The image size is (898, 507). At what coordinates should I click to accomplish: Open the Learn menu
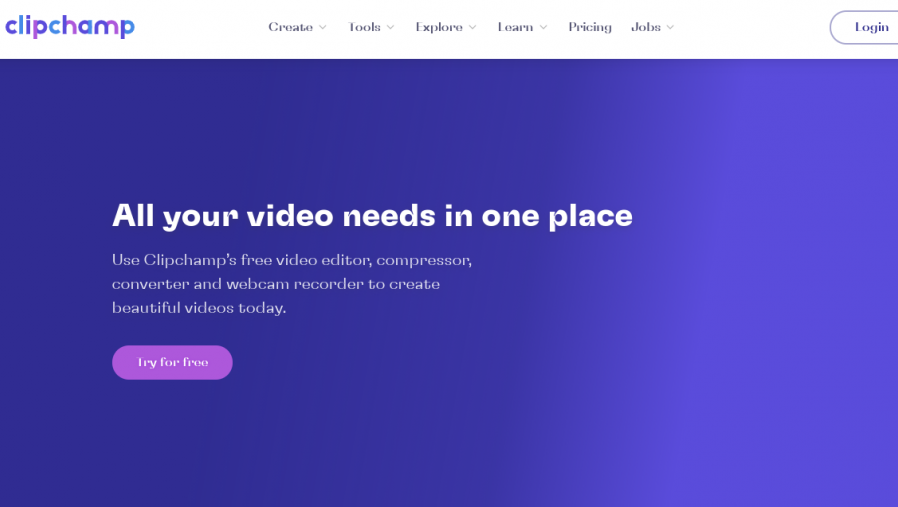(x=515, y=27)
